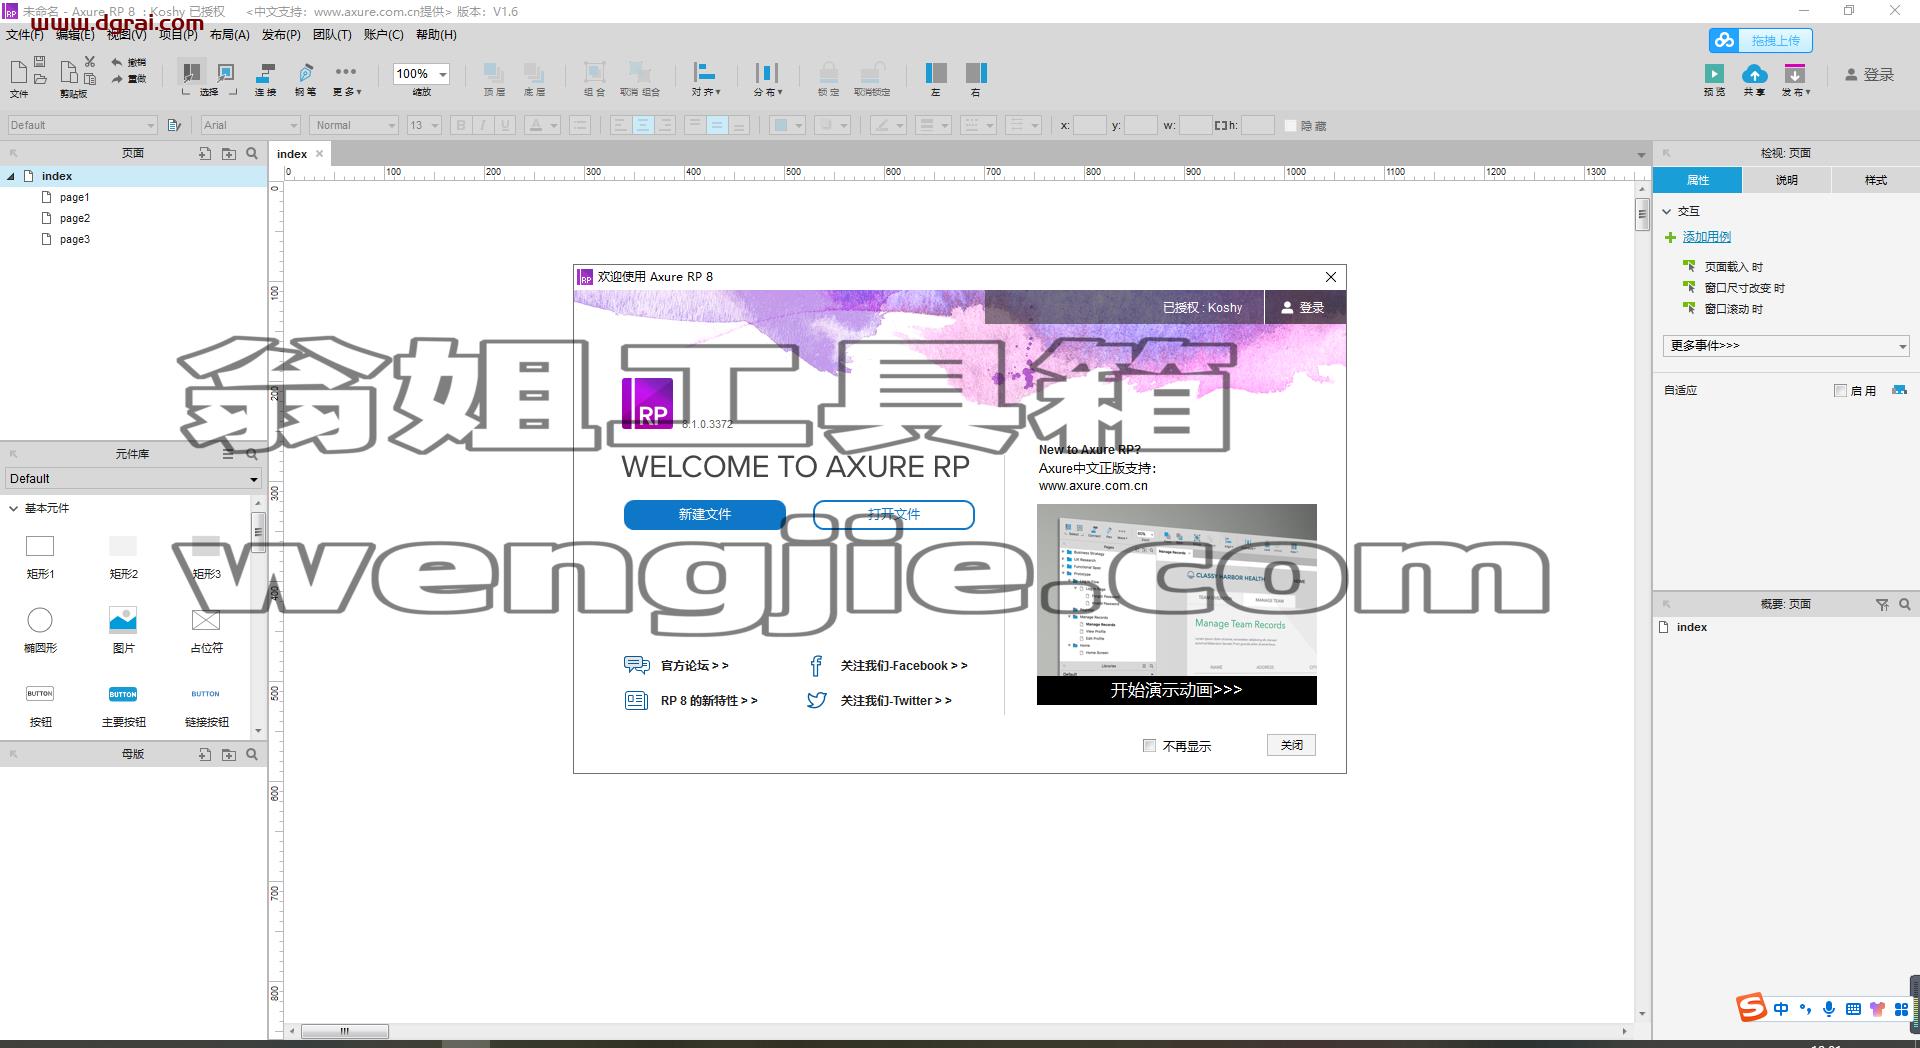Open the Default library selector dropdown
Viewport: 1920px width, 1048px height.
[133, 479]
